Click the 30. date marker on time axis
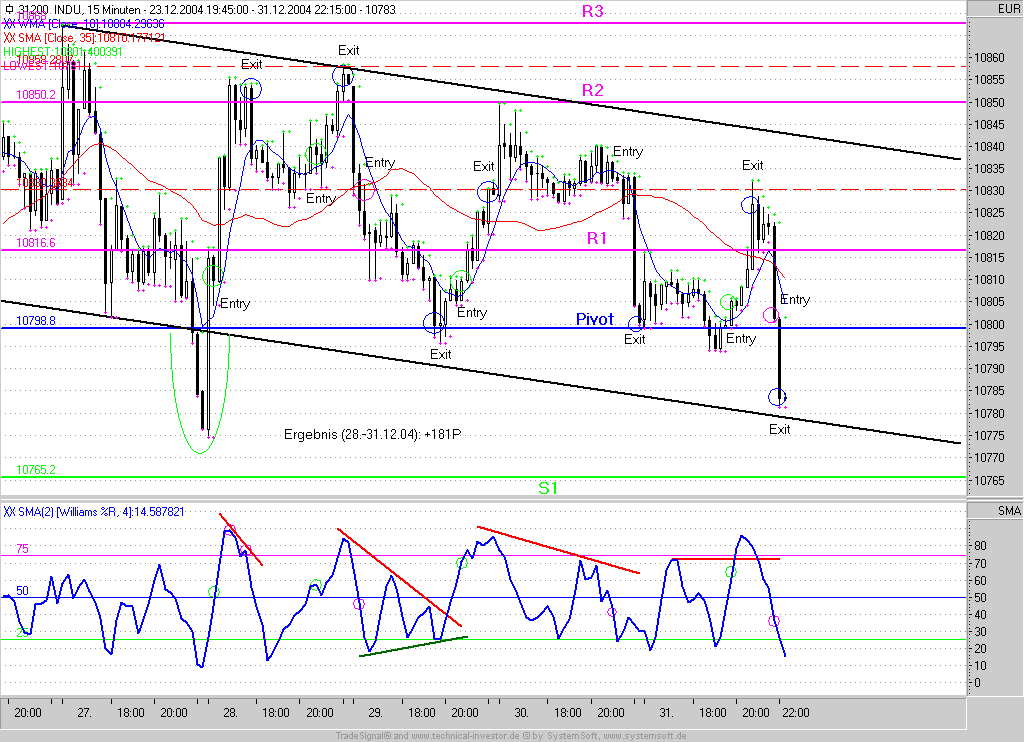The image size is (1024, 742). pyautogui.click(x=521, y=713)
